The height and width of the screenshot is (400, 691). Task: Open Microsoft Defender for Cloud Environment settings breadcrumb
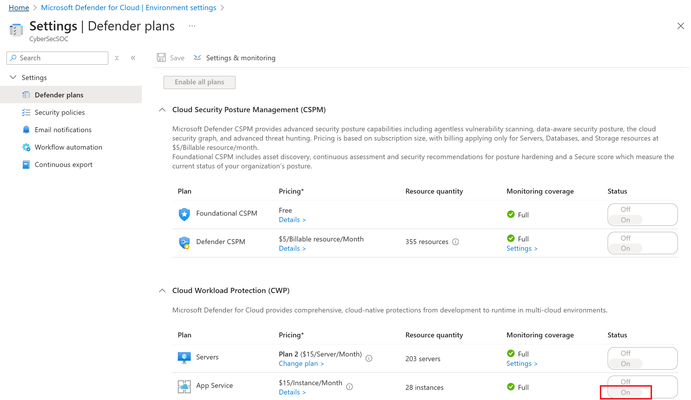pyautogui.click(x=128, y=7)
